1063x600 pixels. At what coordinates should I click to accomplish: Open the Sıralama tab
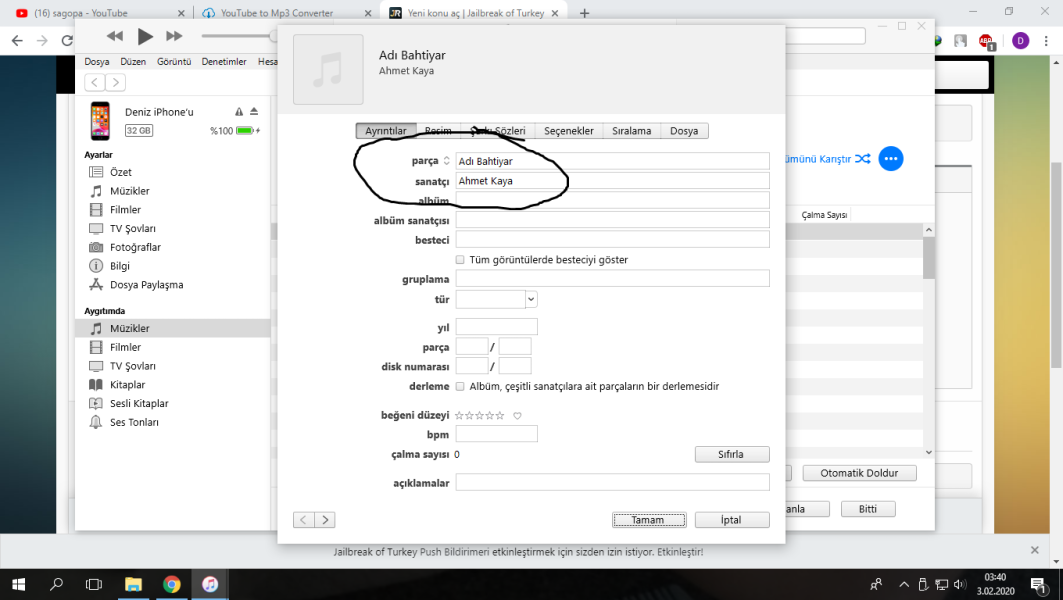tap(631, 131)
